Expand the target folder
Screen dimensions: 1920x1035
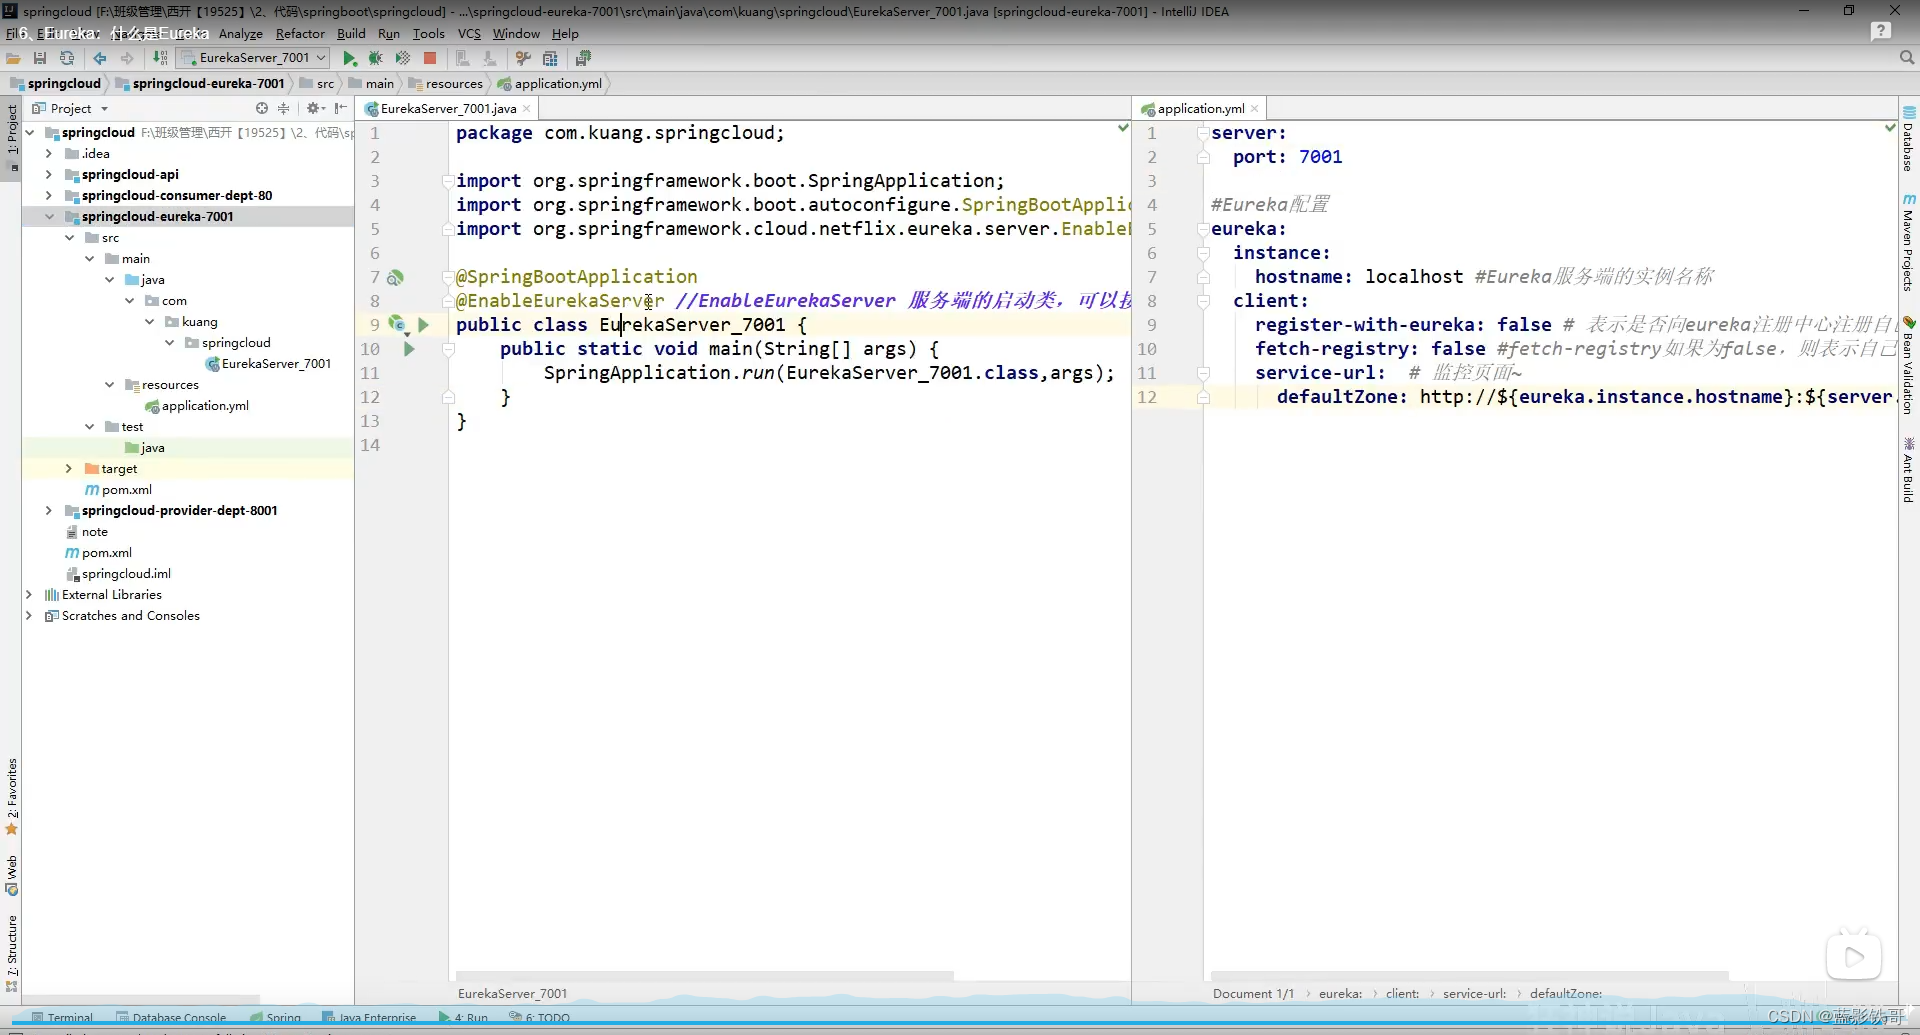click(x=69, y=469)
